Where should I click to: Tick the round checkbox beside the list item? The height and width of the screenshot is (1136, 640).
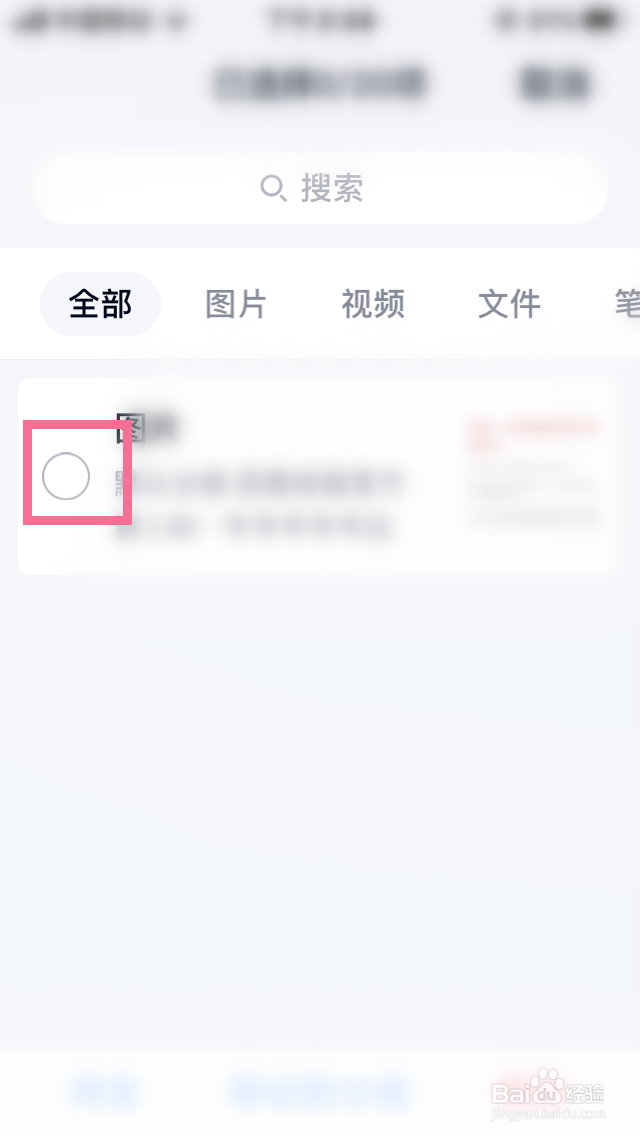click(x=66, y=476)
